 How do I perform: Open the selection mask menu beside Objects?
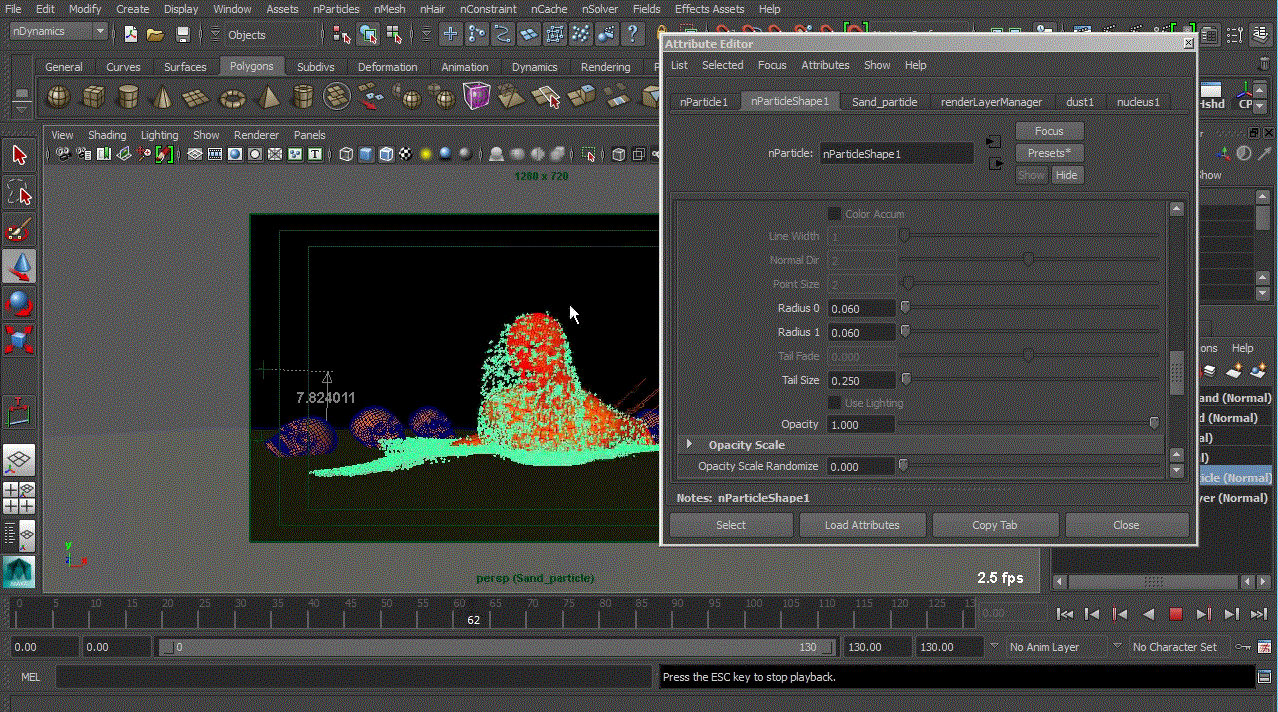215,34
